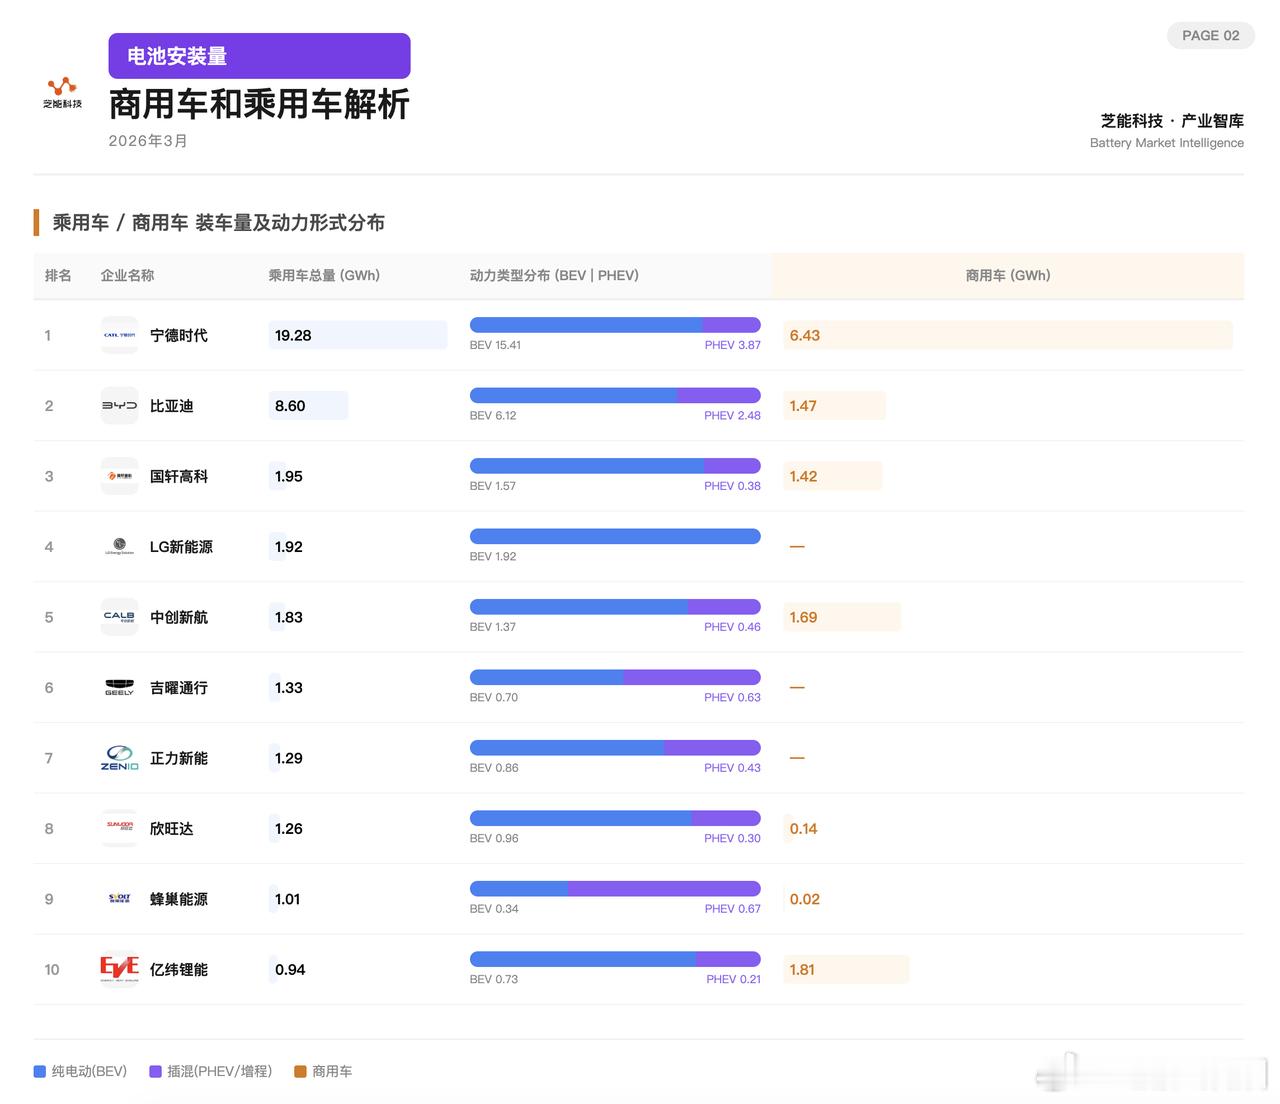Click the ZENIO logo beside 正力新能
Viewport: 1280px width, 1104px height.
click(x=119, y=758)
